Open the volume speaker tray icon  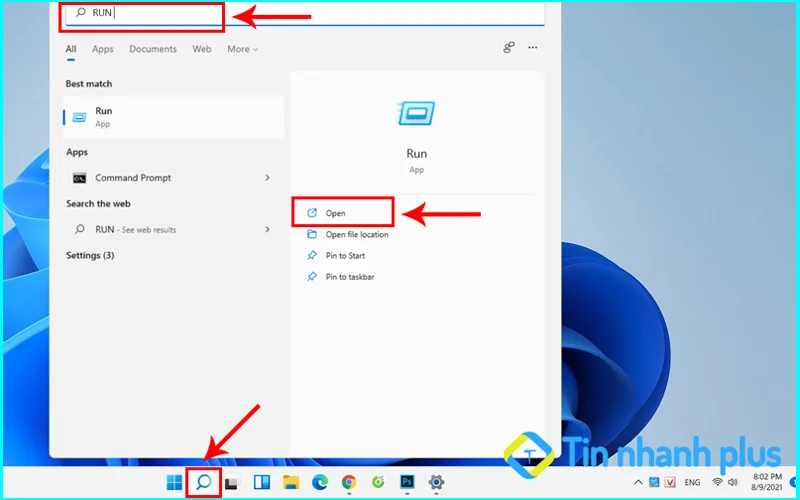pos(733,482)
